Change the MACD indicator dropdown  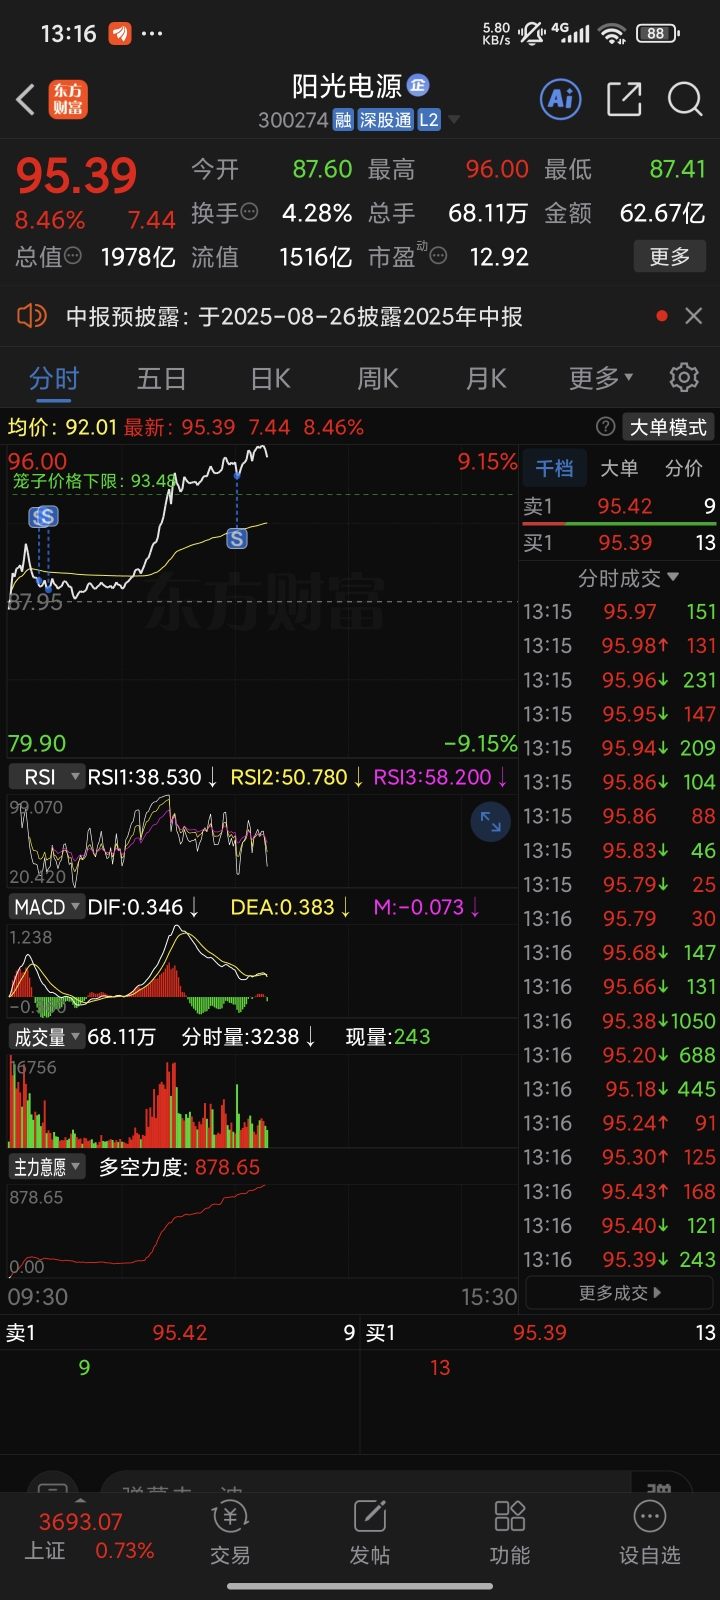click(46, 907)
